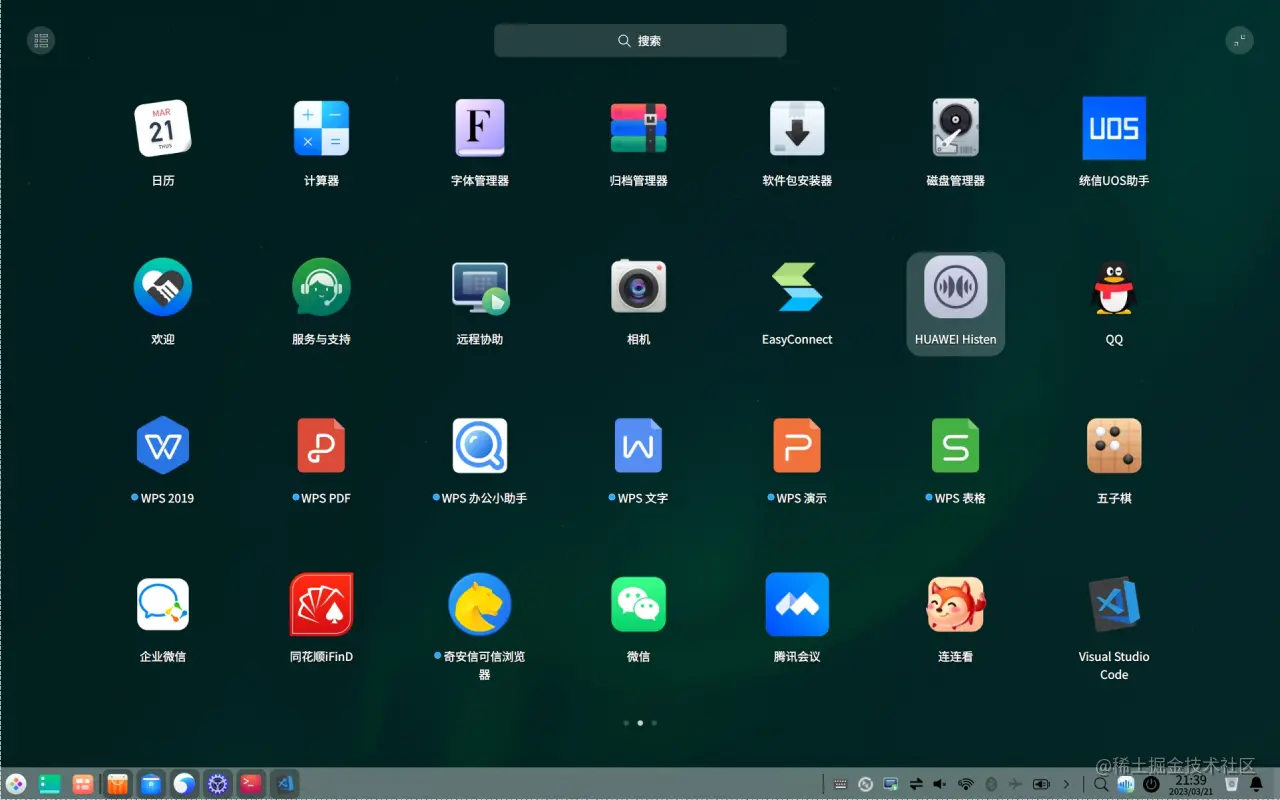Image resolution: width=1280 pixels, height=800 pixels.
Task: Open multitasking view in dock
Action: point(83,784)
